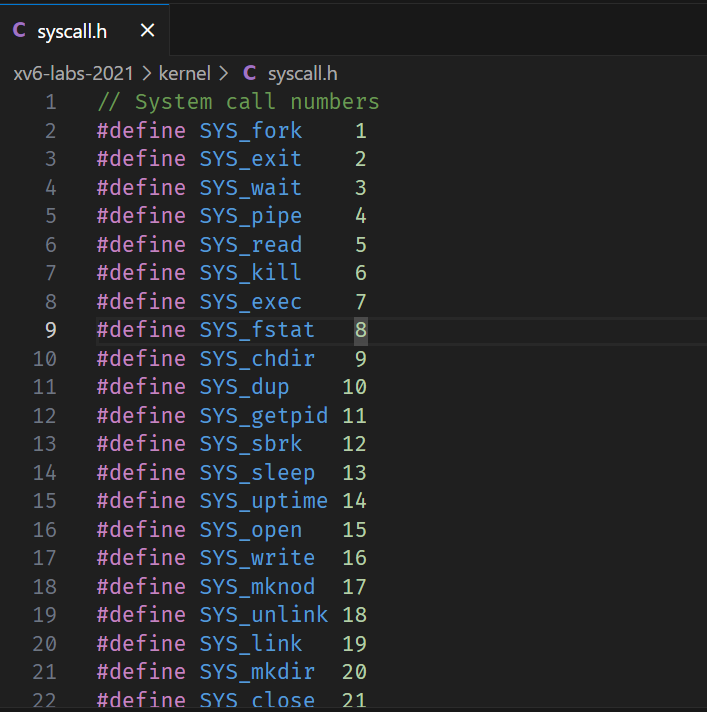Click #define keyword on the SYS_fork line
Screen dimensions: 707x712
coord(141,131)
